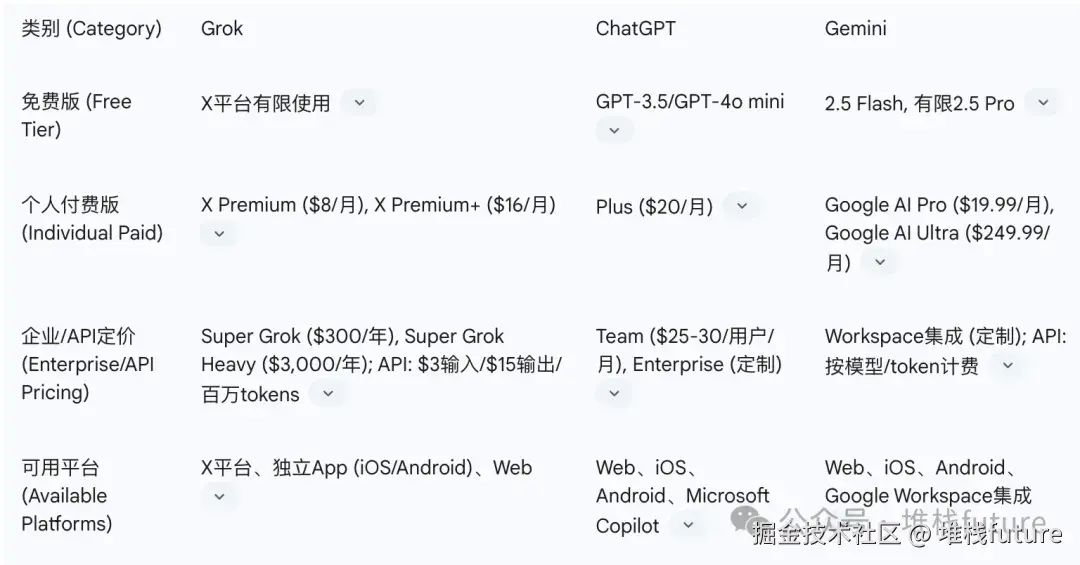Expand chevron next to Copilot
Viewport: 1080px width, 565px height.
(687, 524)
